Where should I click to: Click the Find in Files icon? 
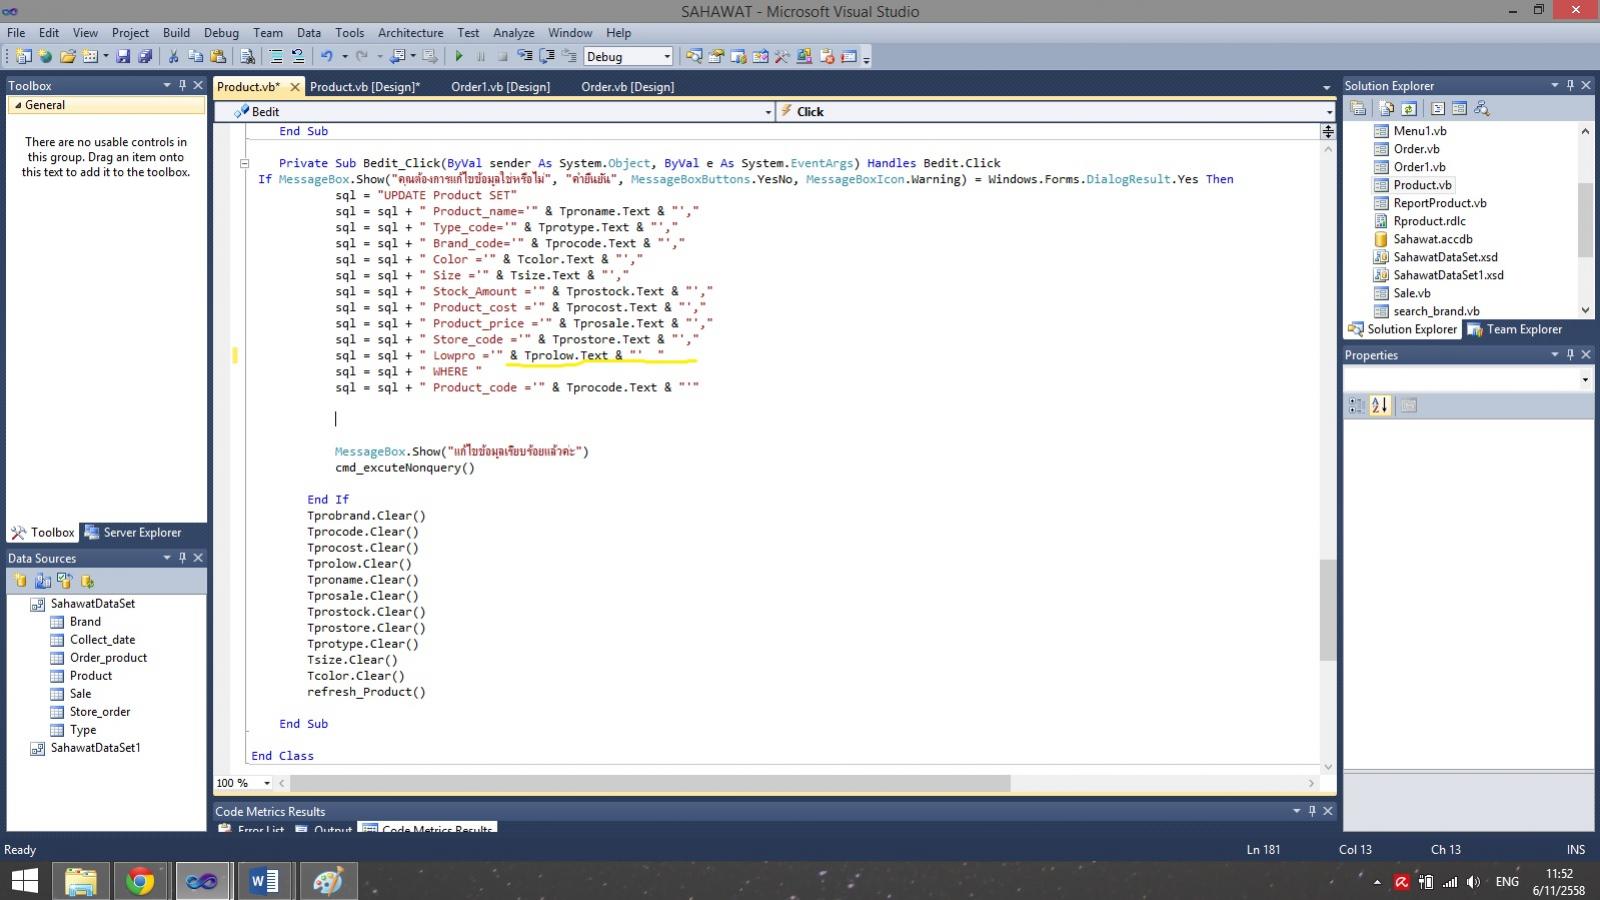(247, 56)
